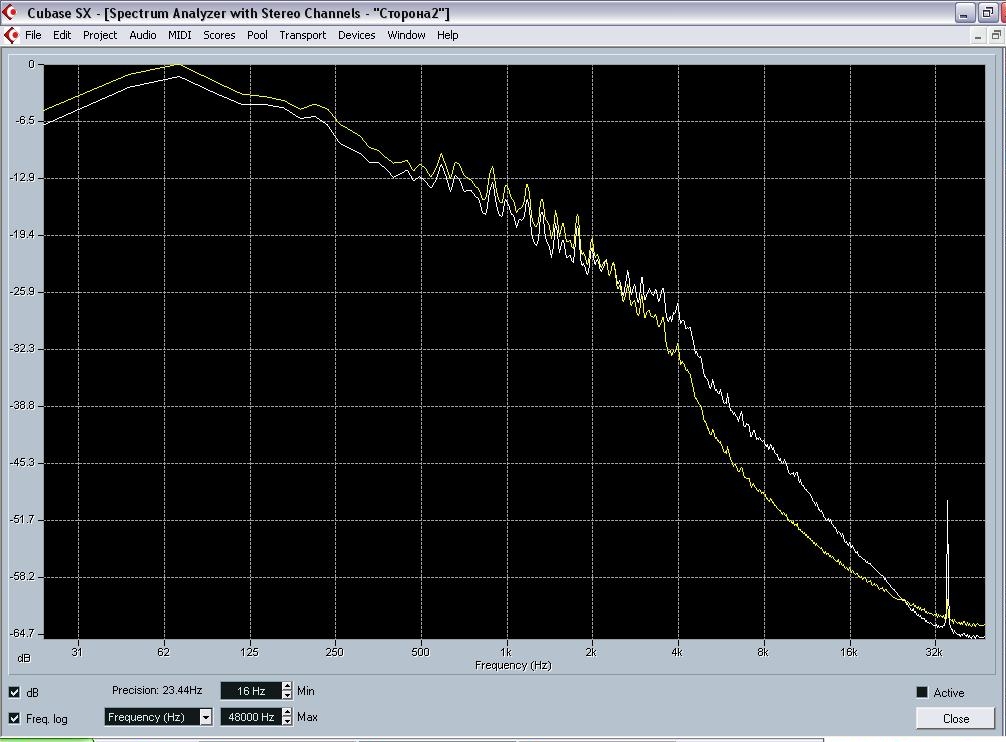
Task: Click the 48000 Hz Max value field
Action: (250, 717)
